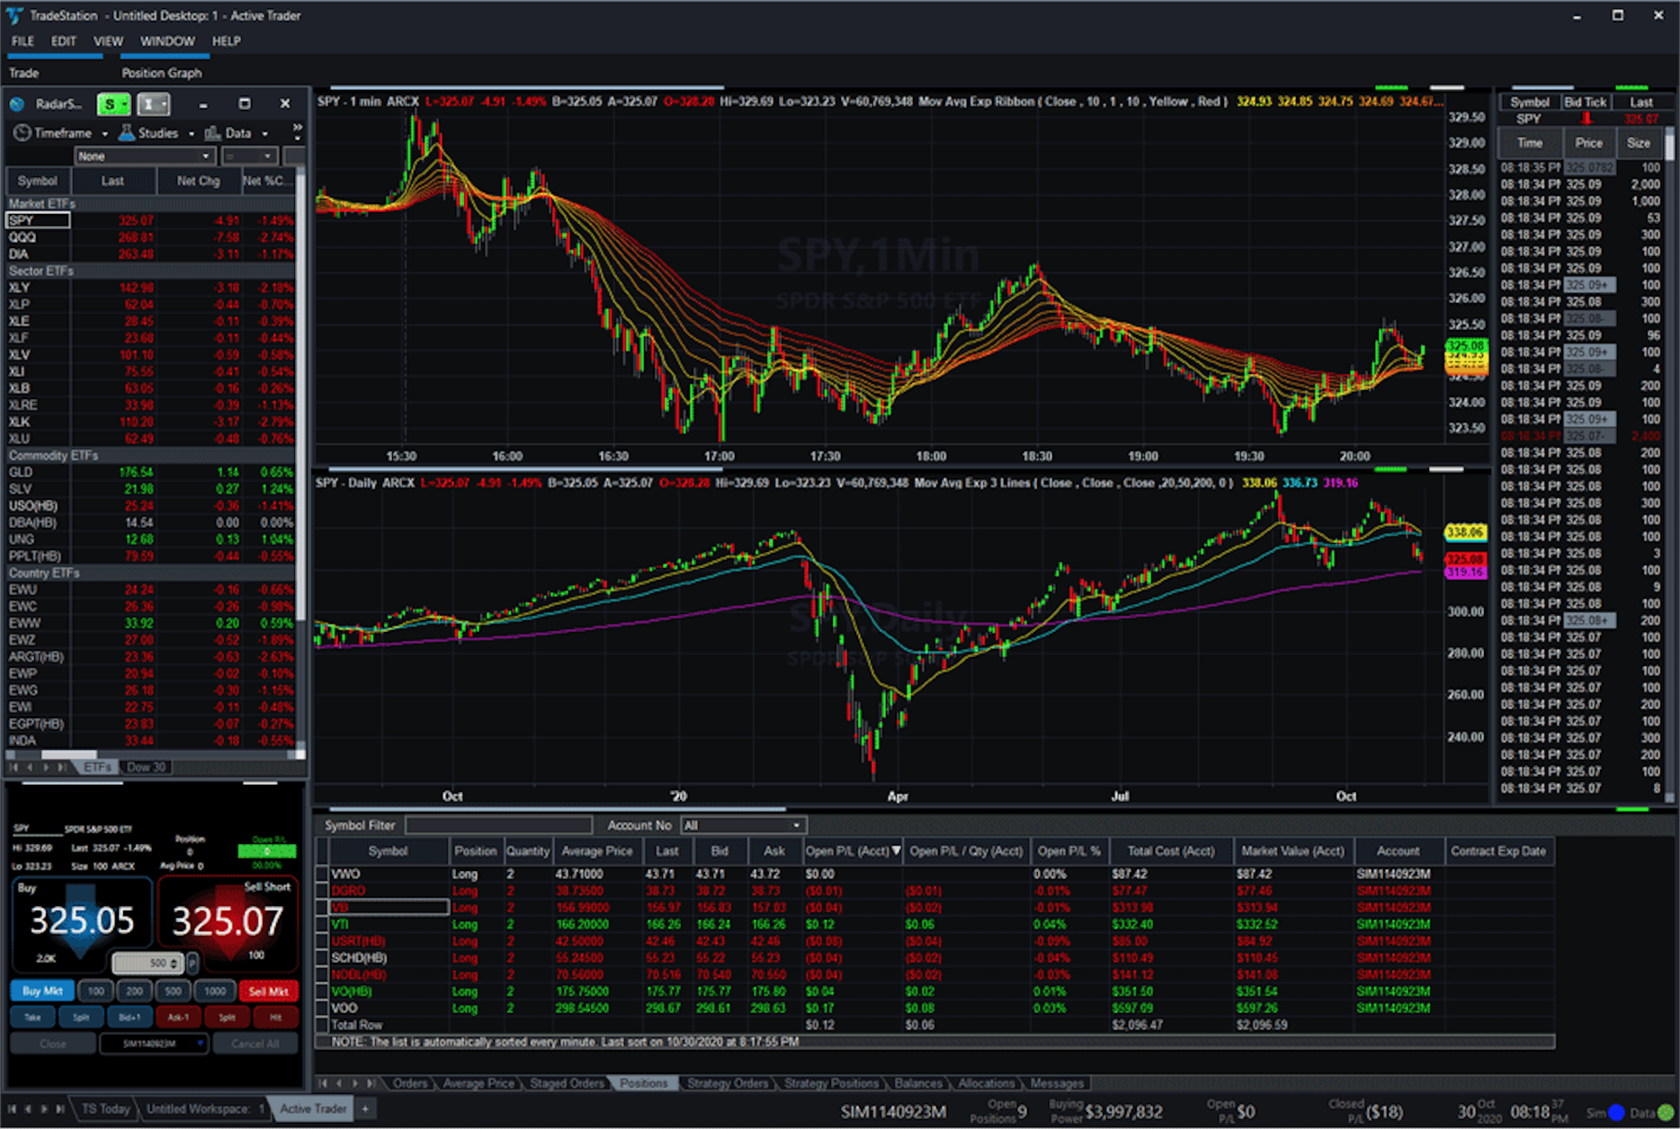The width and height of the screenshot is (1680, 1129).
Task: Switch to the Balances tab
Action: (918, 1083)
